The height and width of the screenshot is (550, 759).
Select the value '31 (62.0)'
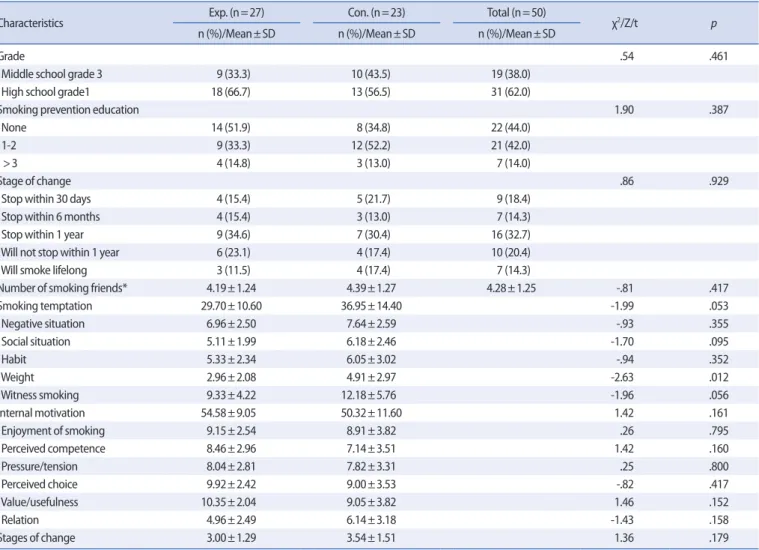[x=511, y=92]
